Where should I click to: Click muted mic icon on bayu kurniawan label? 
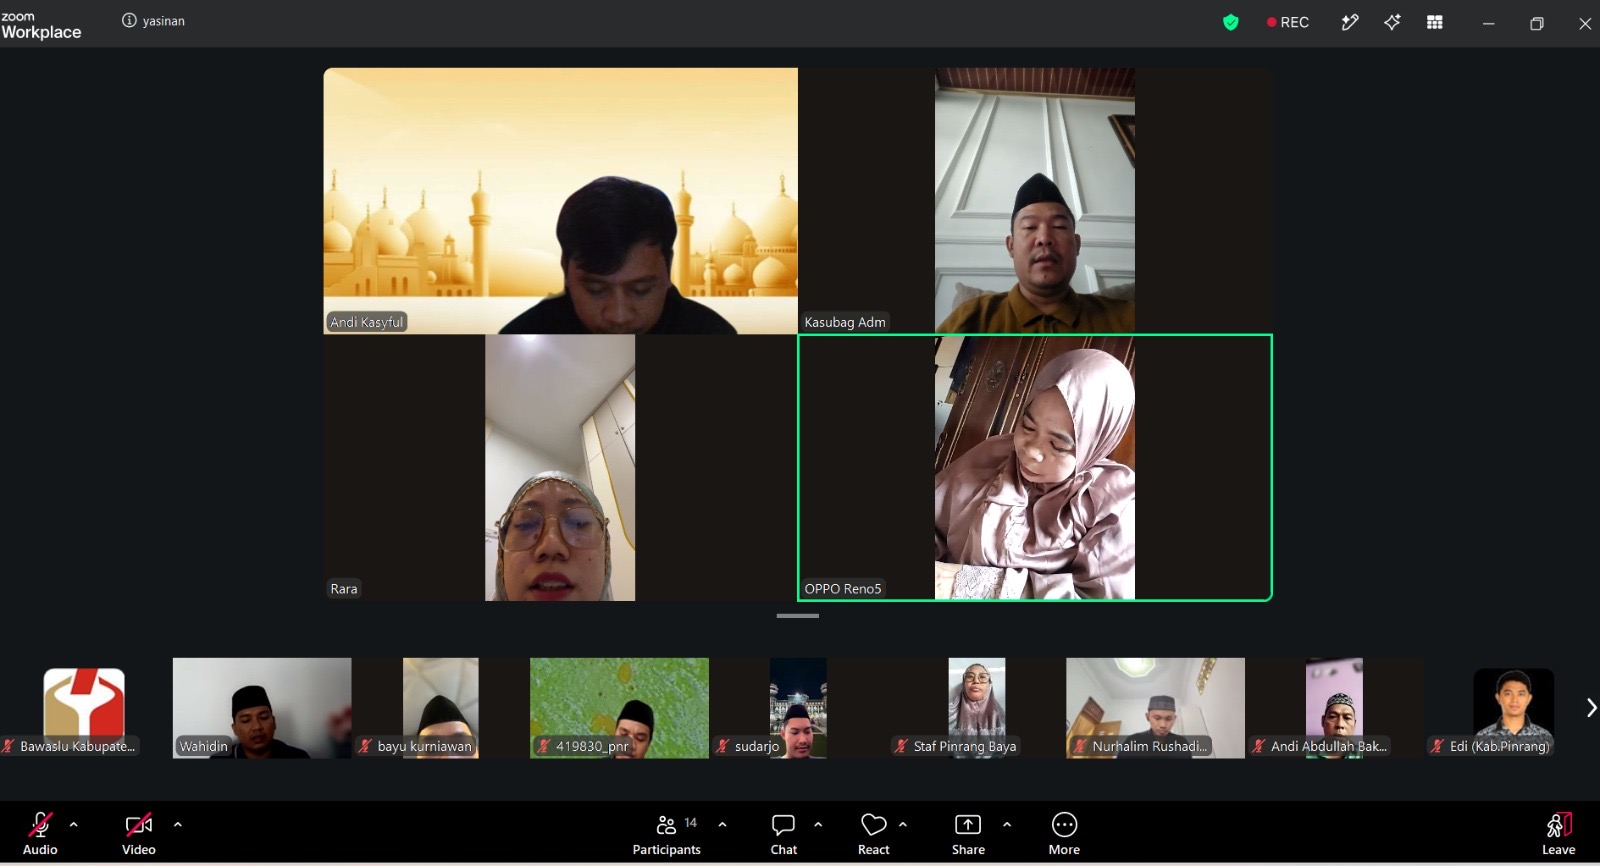click(x=365, y=746)
